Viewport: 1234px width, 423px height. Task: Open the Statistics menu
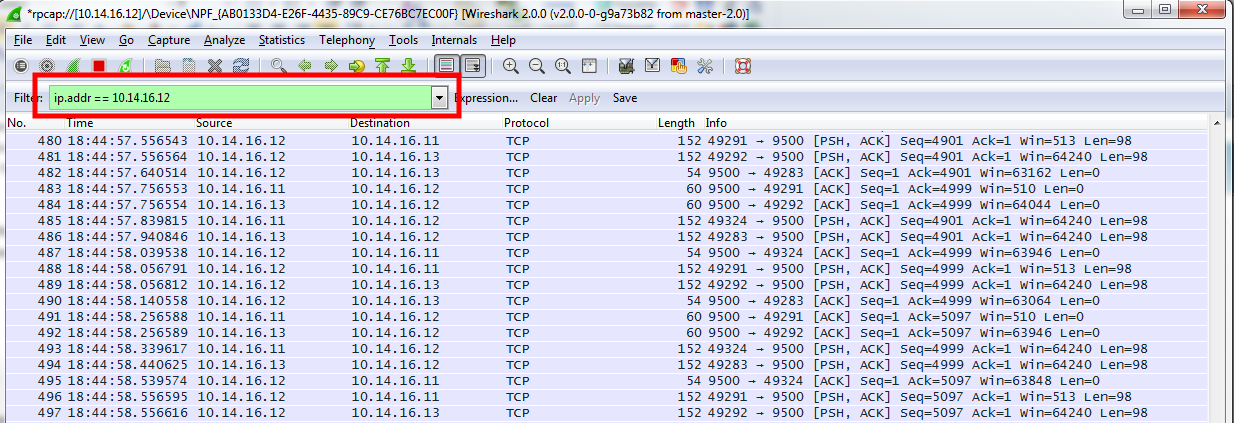coord(282,40)
